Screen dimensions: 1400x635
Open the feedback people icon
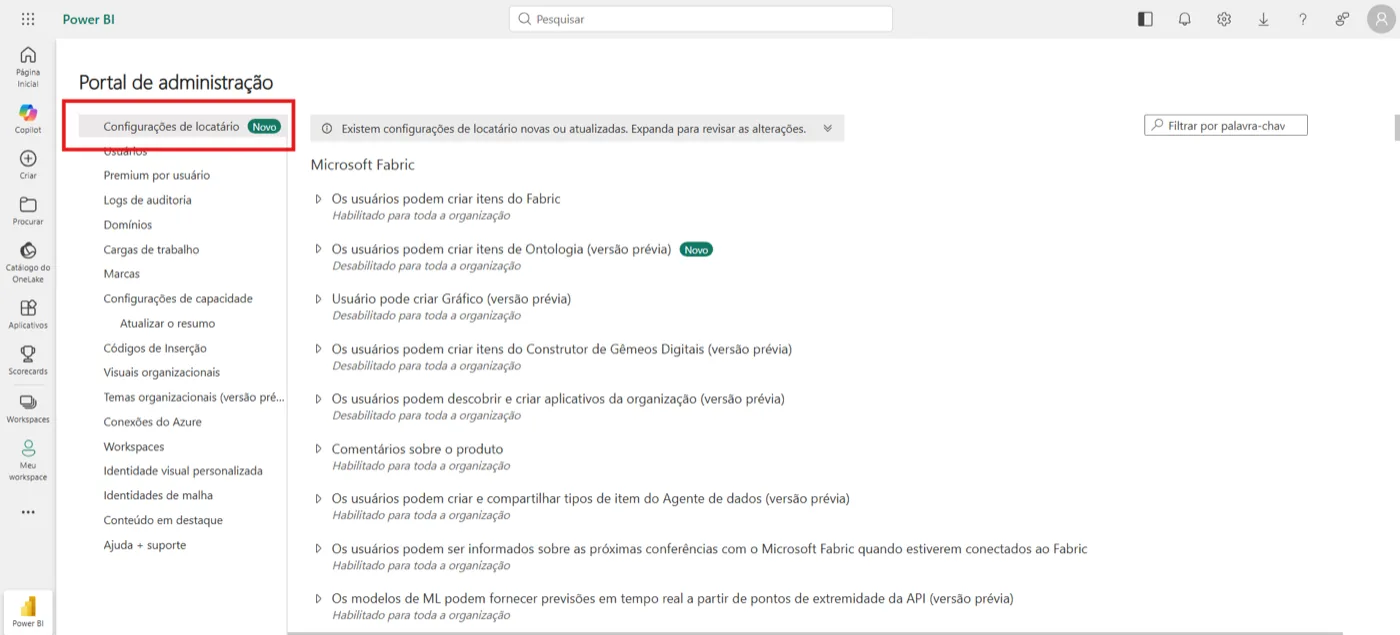coord(1342,19)
